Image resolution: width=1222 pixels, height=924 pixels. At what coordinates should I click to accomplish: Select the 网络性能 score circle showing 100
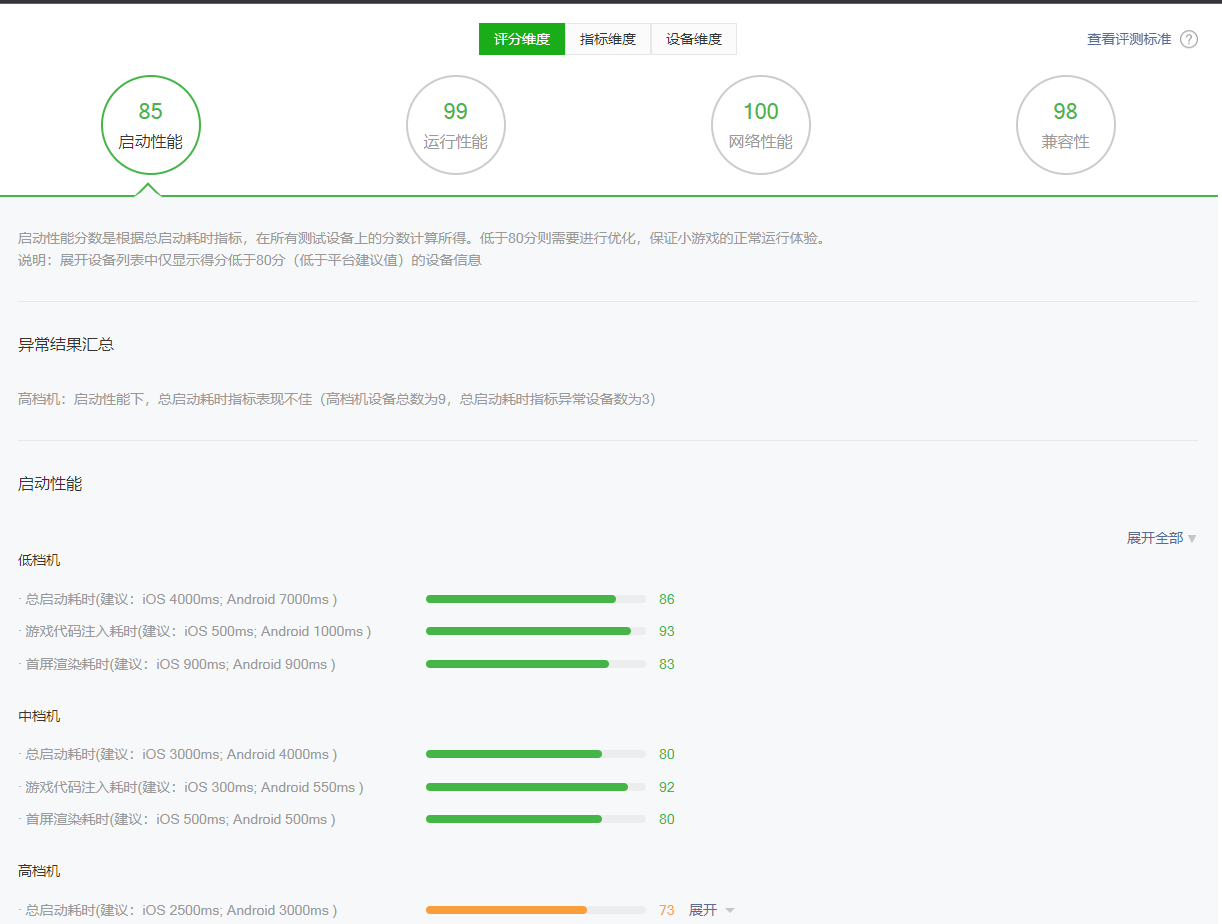point(761,125)
